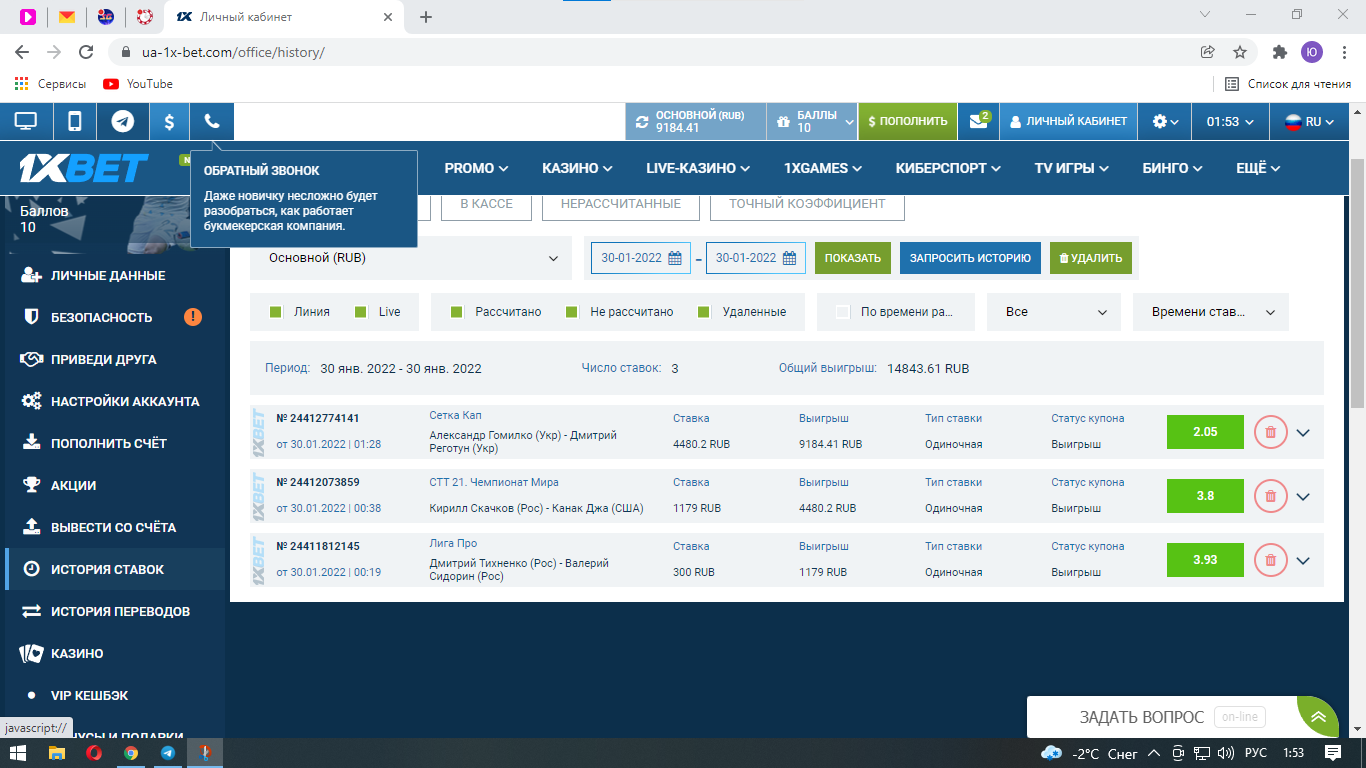1366x768 pixels.
Task: Switch to the Нерассчитанные tab
Action: 620,204
